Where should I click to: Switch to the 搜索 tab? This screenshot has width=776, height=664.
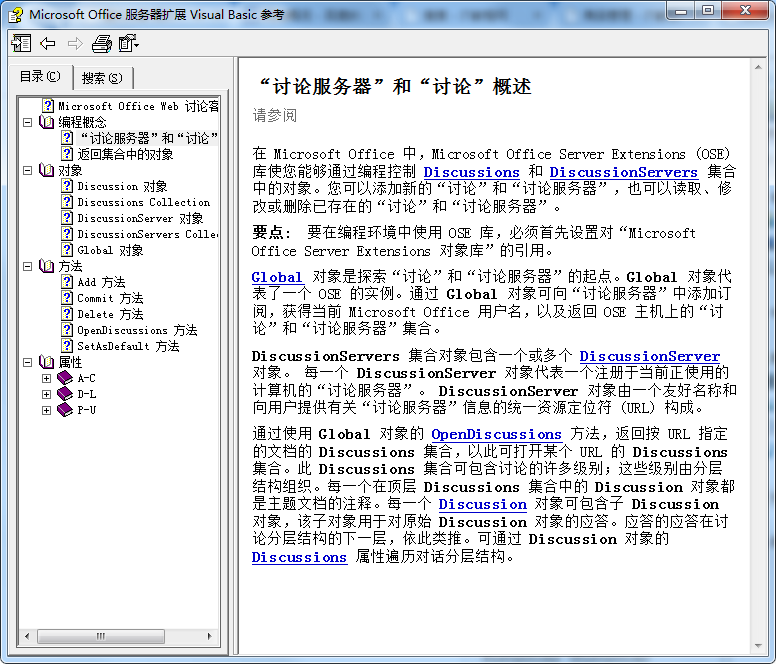(102, 78)
